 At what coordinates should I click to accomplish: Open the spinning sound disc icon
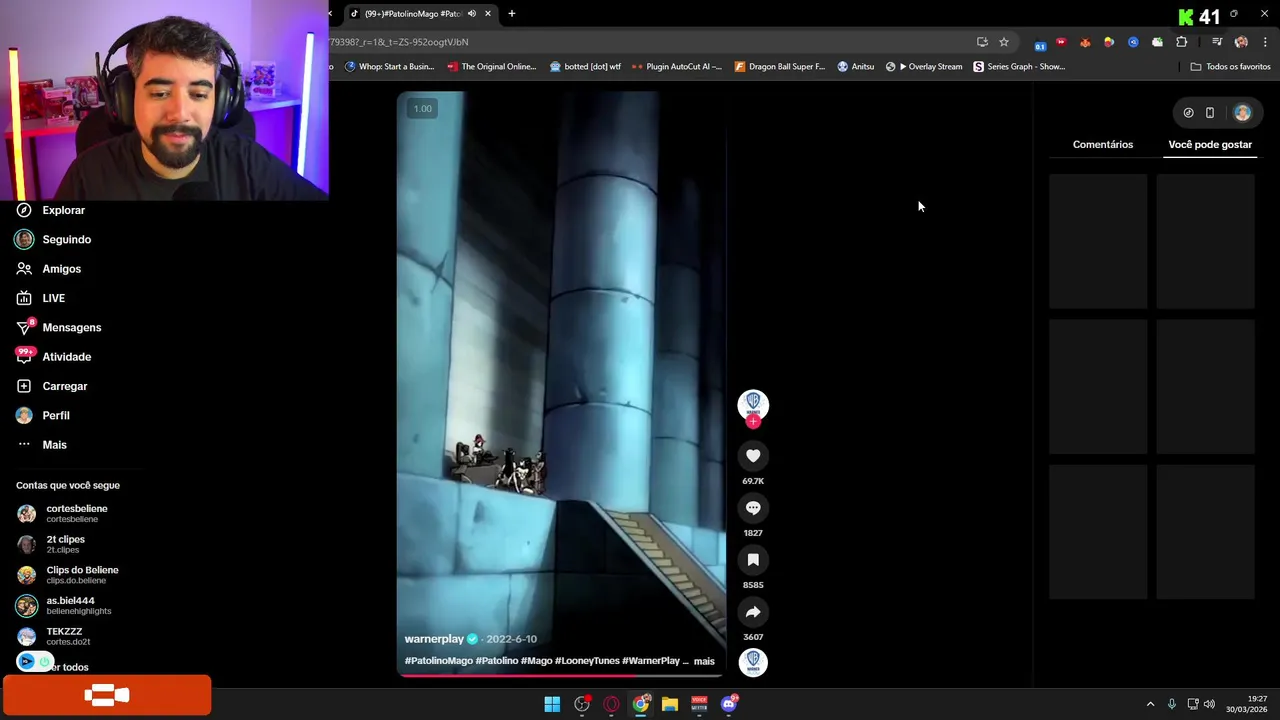coord(753,662)
